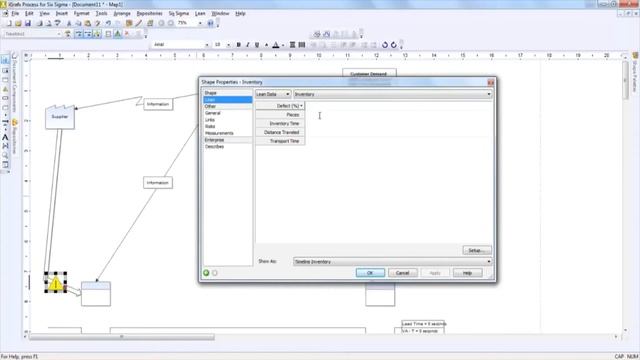The width and height of the screenshot is (640, 360).
Task: Click the Inventory Time field button
Action: pos(280,123)
